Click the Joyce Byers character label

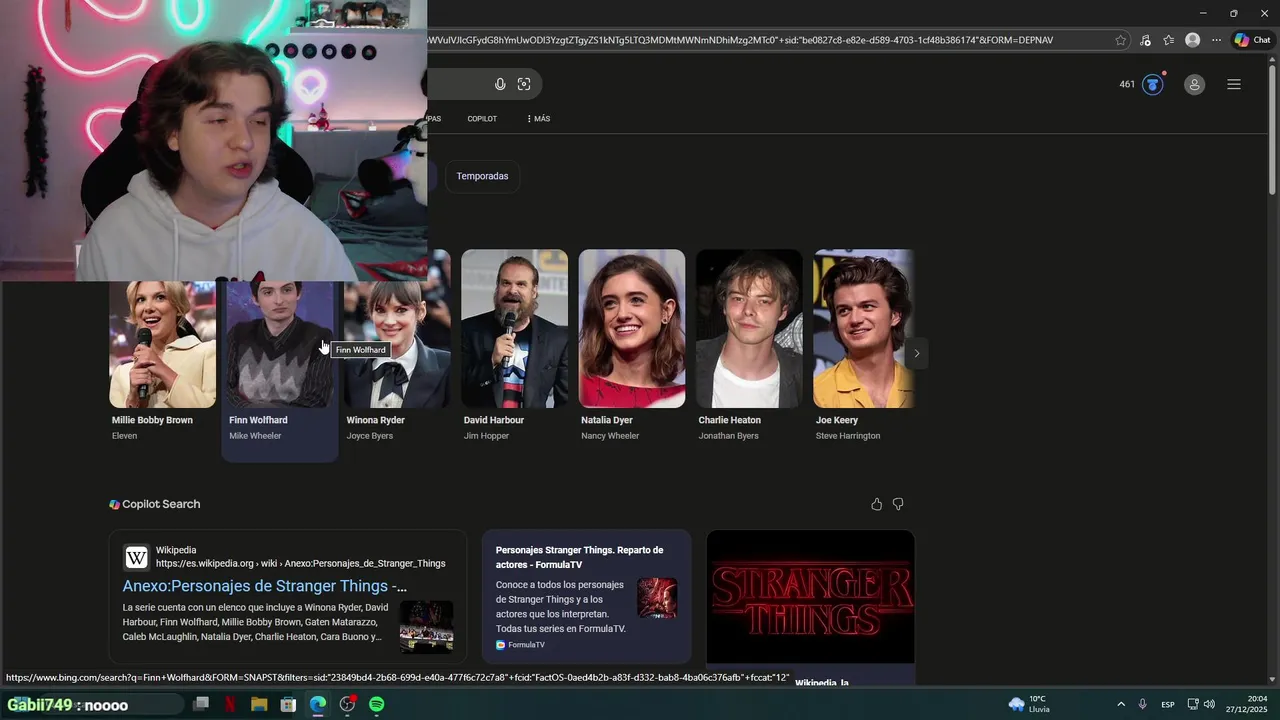[x=369, y=436]
